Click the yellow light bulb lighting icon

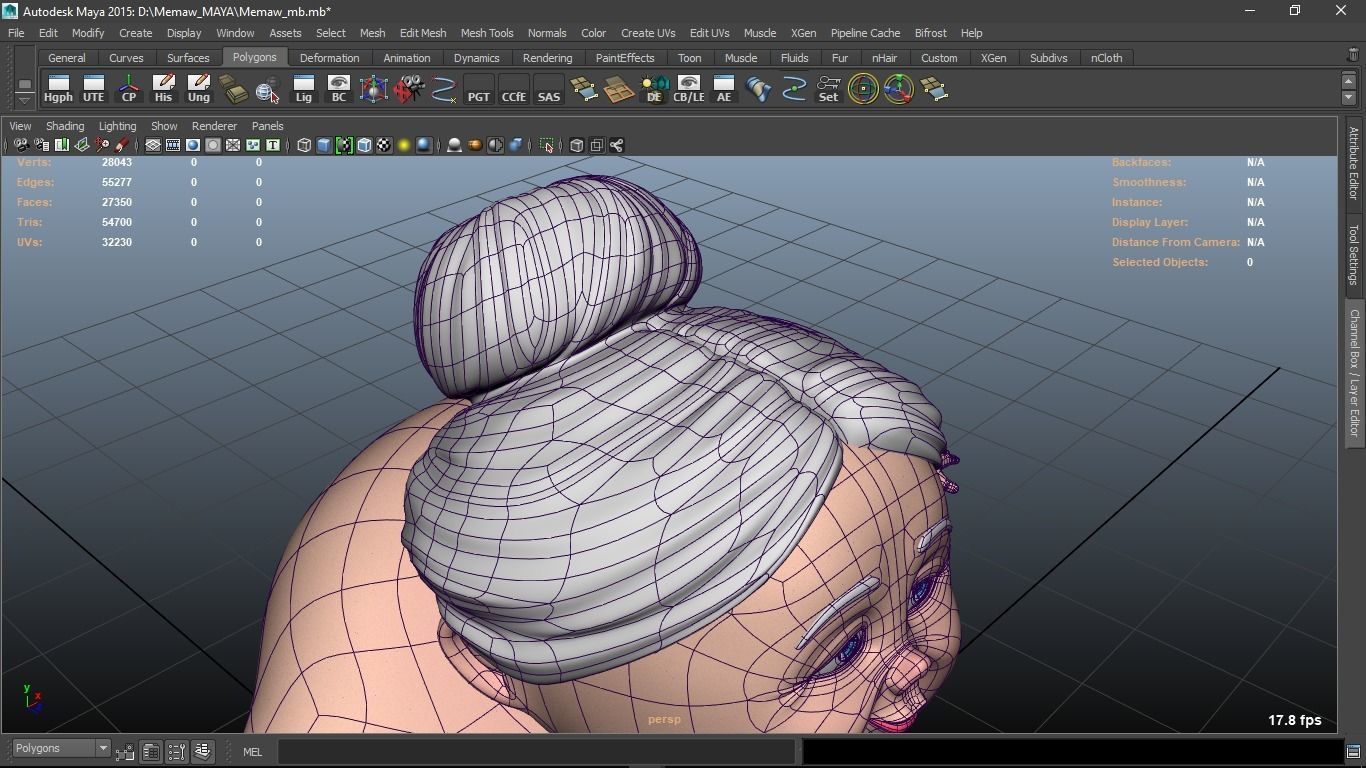(x=404, y=146)
